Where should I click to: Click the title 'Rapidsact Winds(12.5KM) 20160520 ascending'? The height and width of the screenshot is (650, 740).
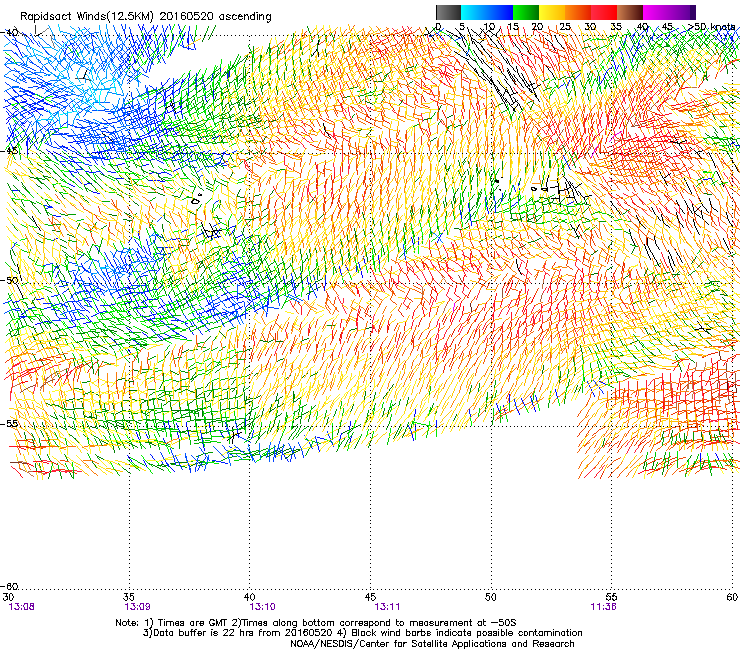tap(146, 17)
